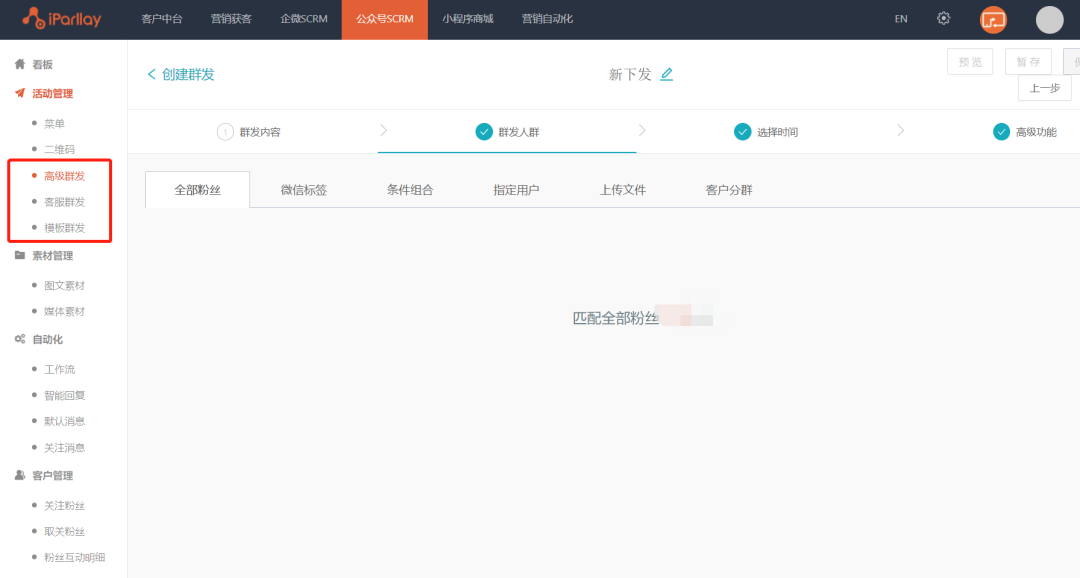This screenshot has height=578, width=1080.
Task: Open 模板群发 in the sidebar
Action: (x=65, y=228)
